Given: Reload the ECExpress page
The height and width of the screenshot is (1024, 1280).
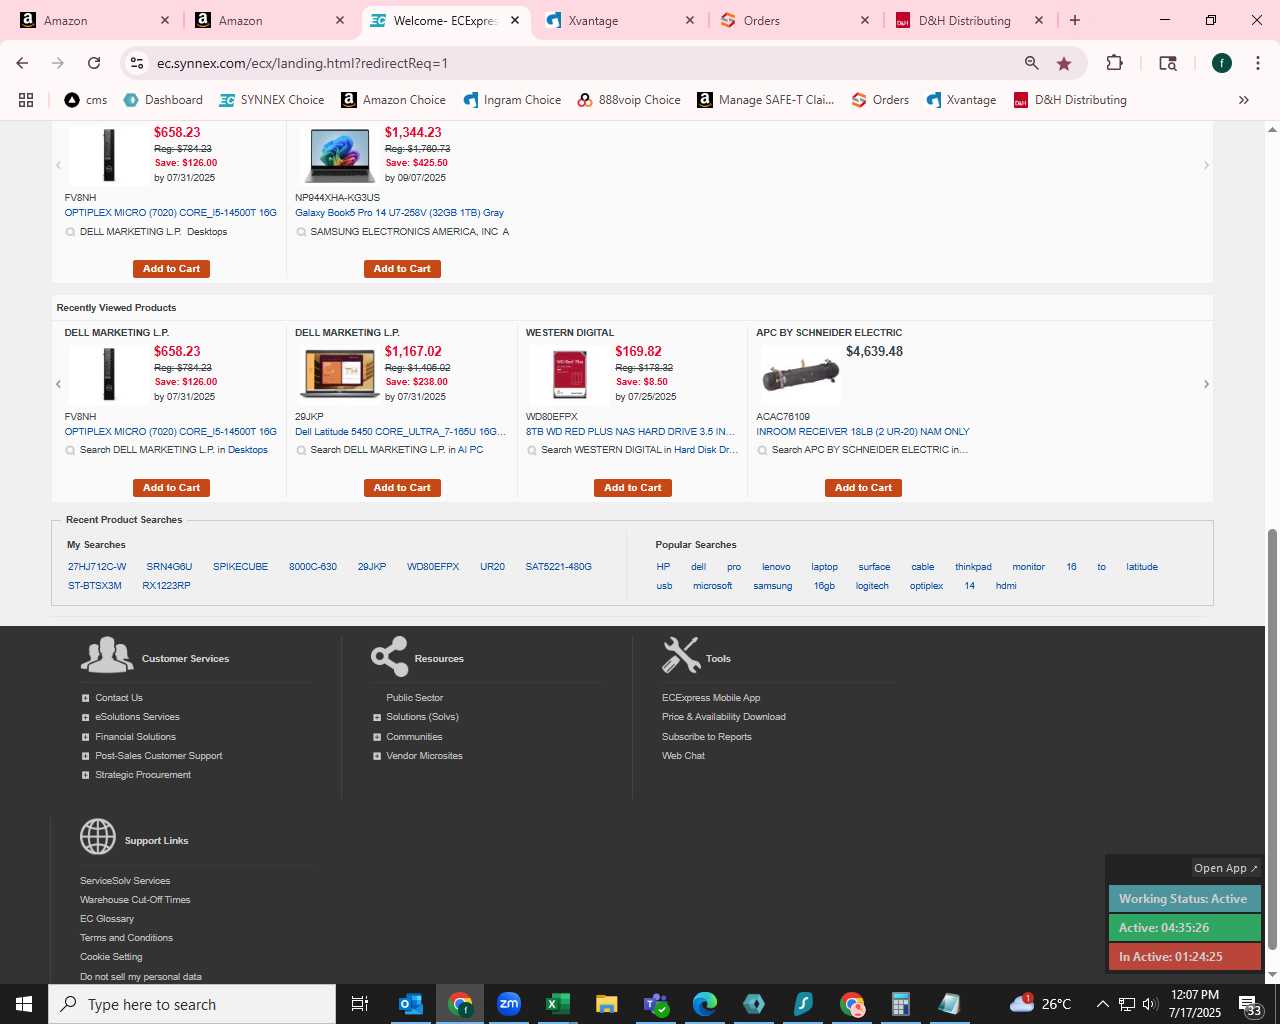Looking at the screenshot, I should 94,63.
